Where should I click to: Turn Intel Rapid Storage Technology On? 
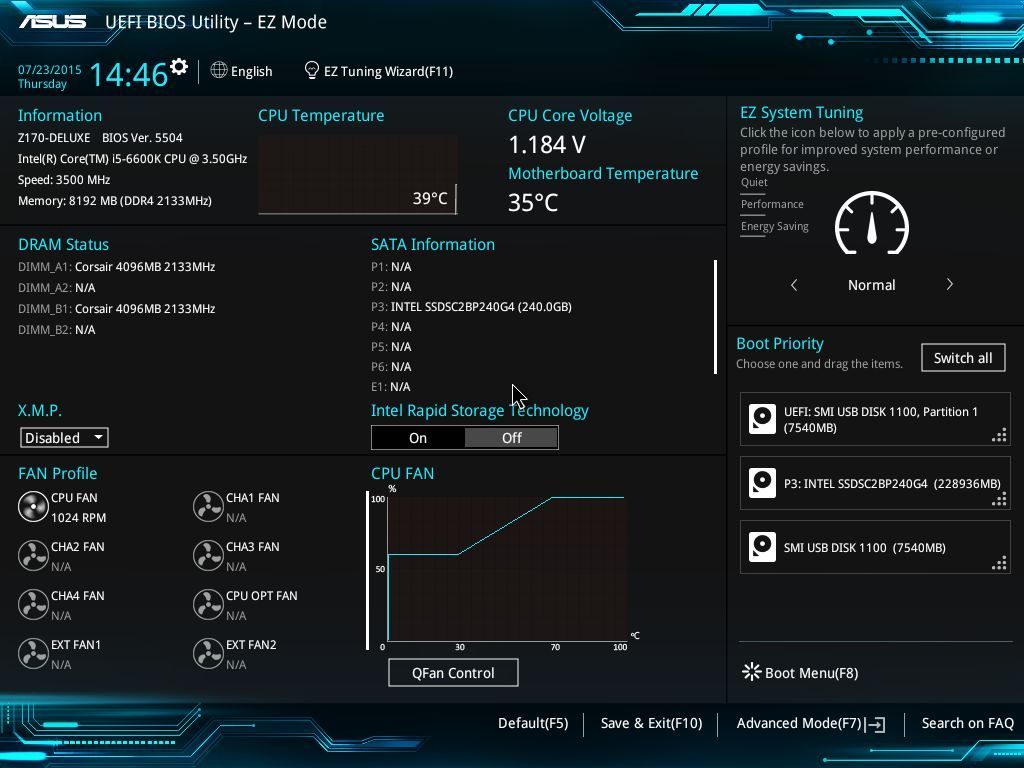(418, 438)
